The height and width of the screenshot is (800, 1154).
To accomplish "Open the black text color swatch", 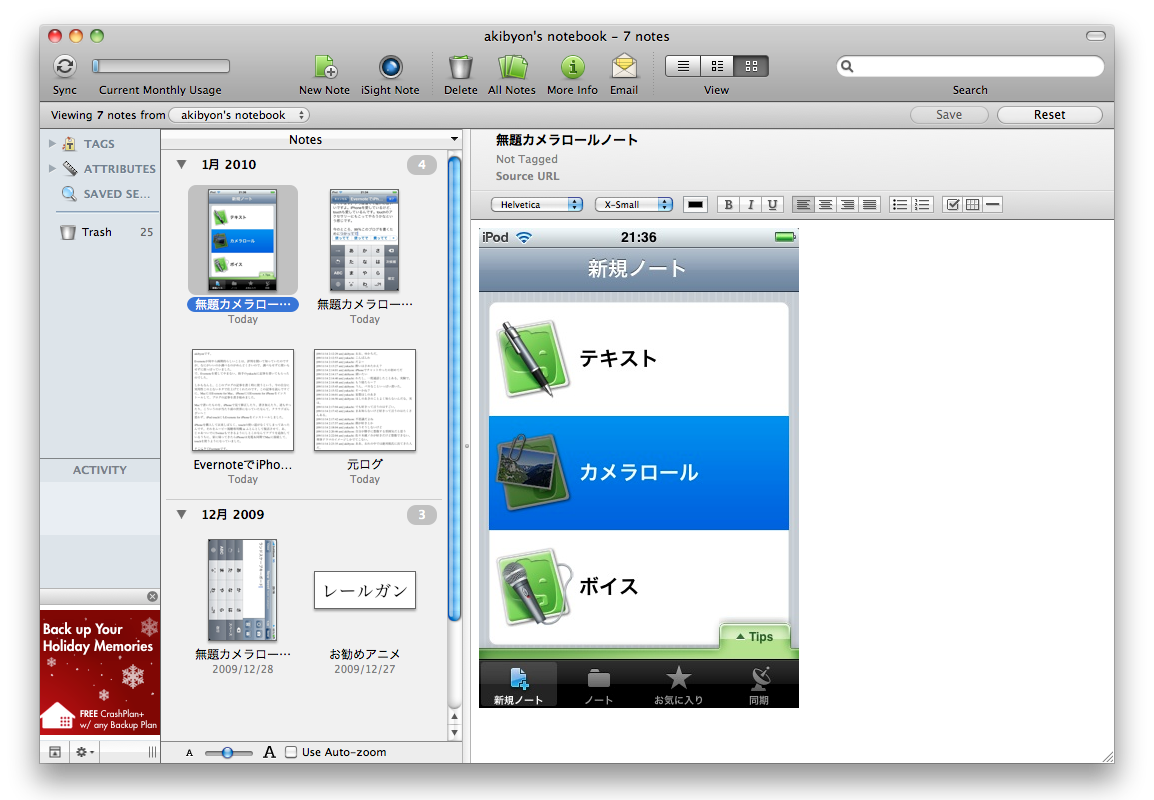I will [x=695, y=205].
